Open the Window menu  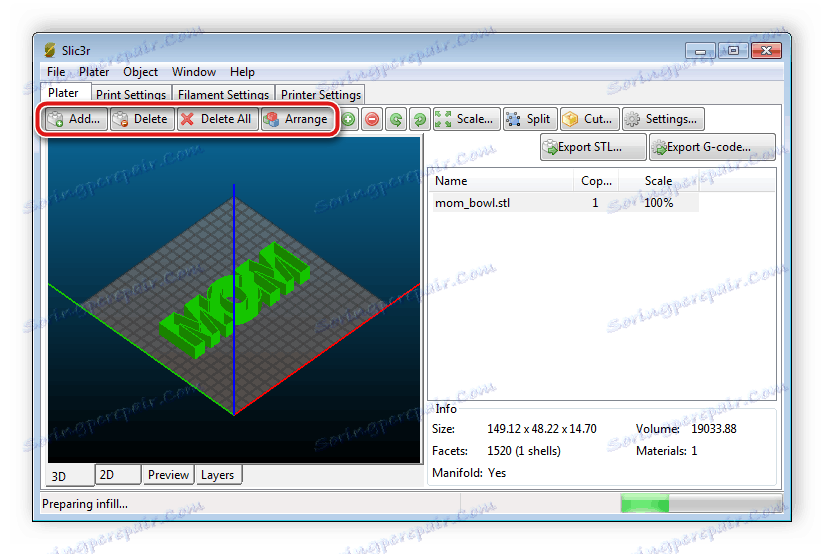tap(194, 72)
